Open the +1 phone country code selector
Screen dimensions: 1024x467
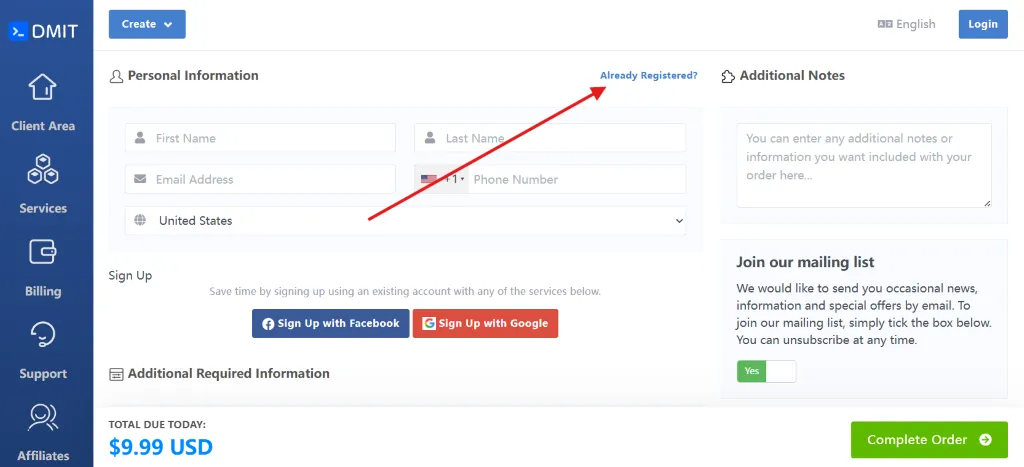[x=442, y=180]
